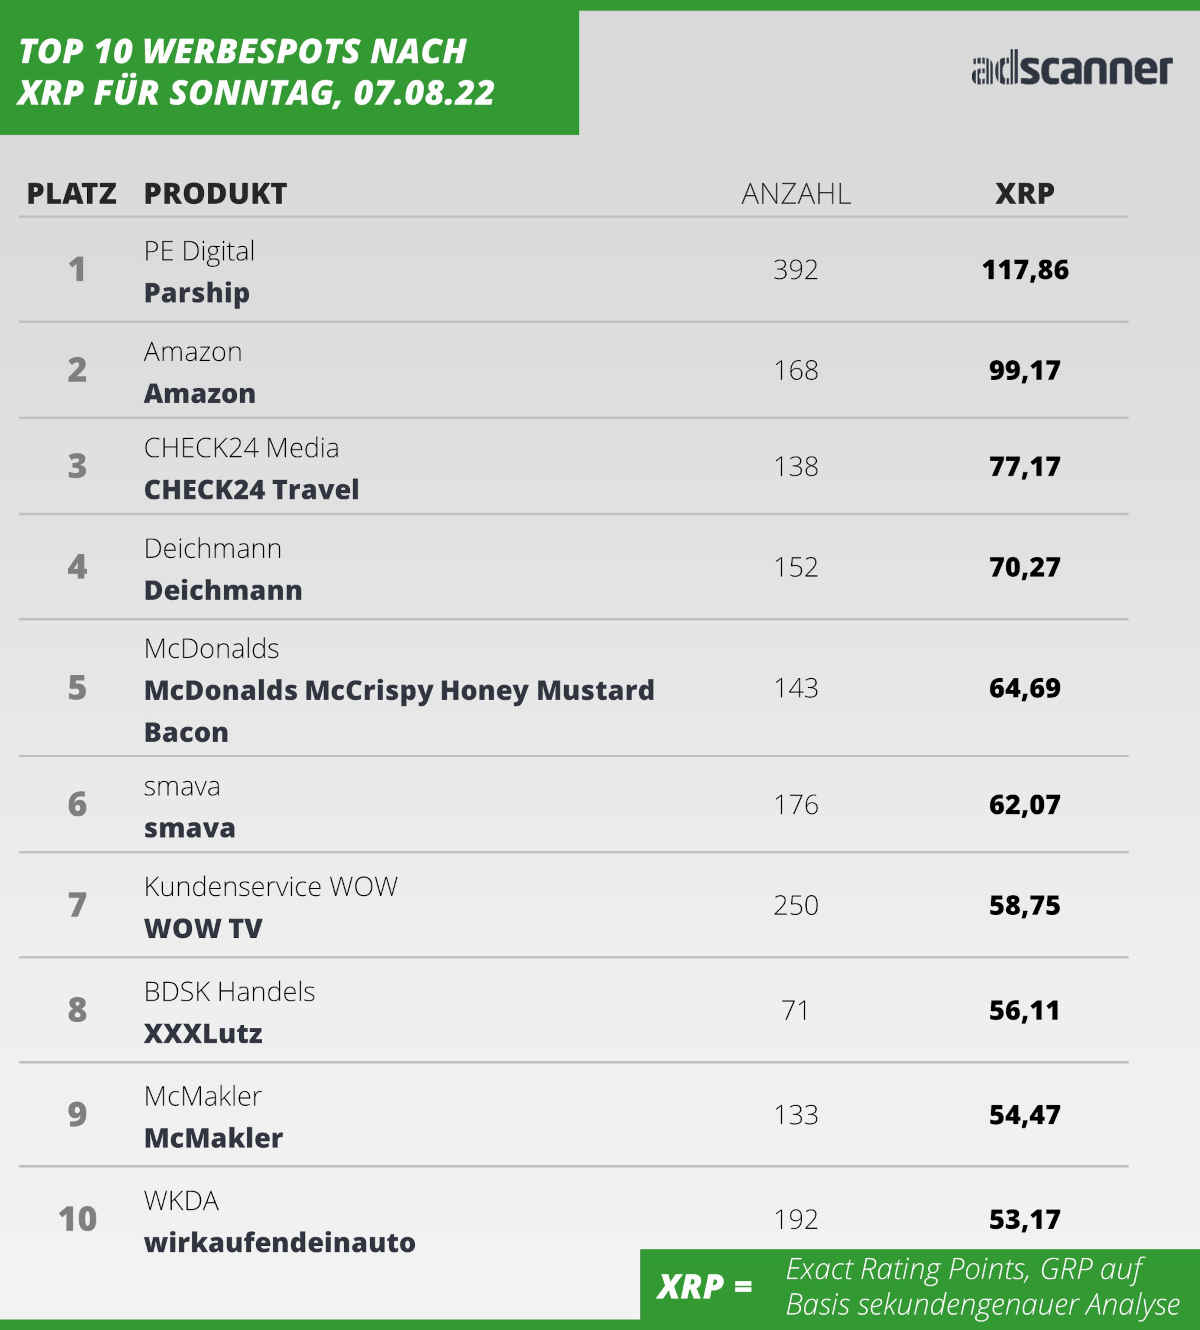This screenshot has width=1200, height=1330.
Task: Click the PRODUKT column header
Action: coord(215,193)
